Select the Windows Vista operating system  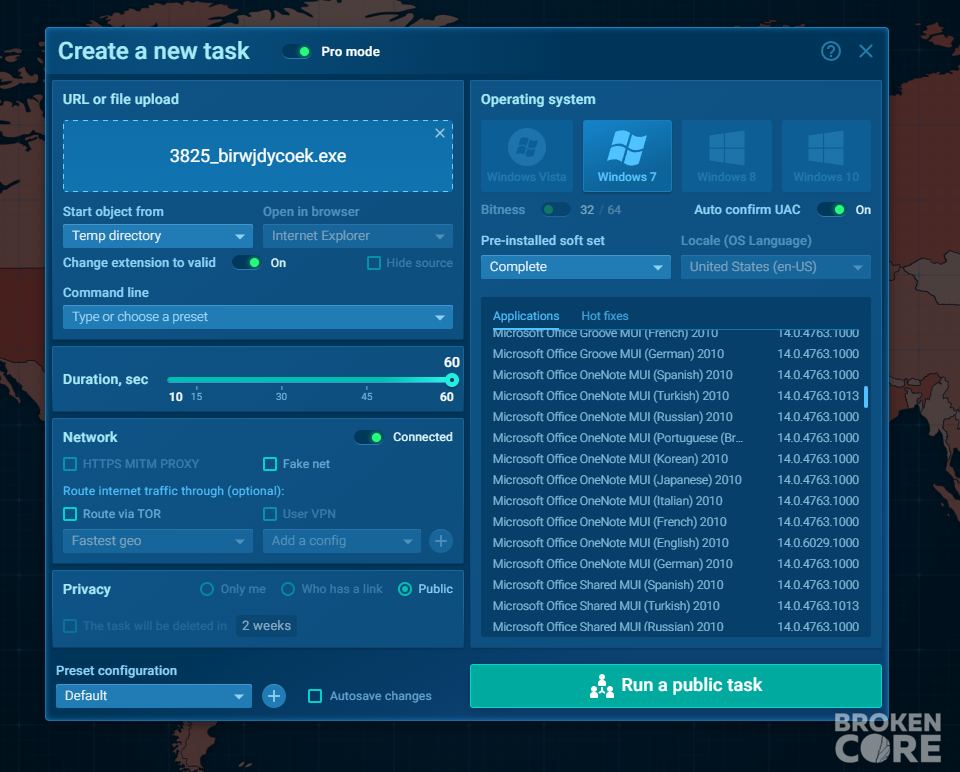[x=527, y=156]
